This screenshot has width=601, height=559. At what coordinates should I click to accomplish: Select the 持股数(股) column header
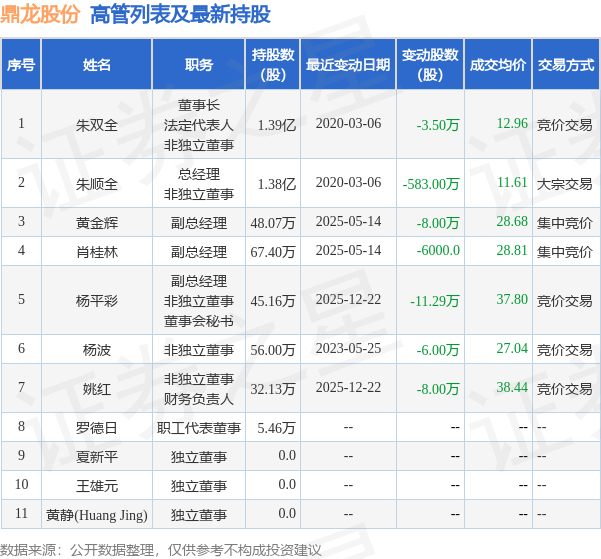[273, 64]
